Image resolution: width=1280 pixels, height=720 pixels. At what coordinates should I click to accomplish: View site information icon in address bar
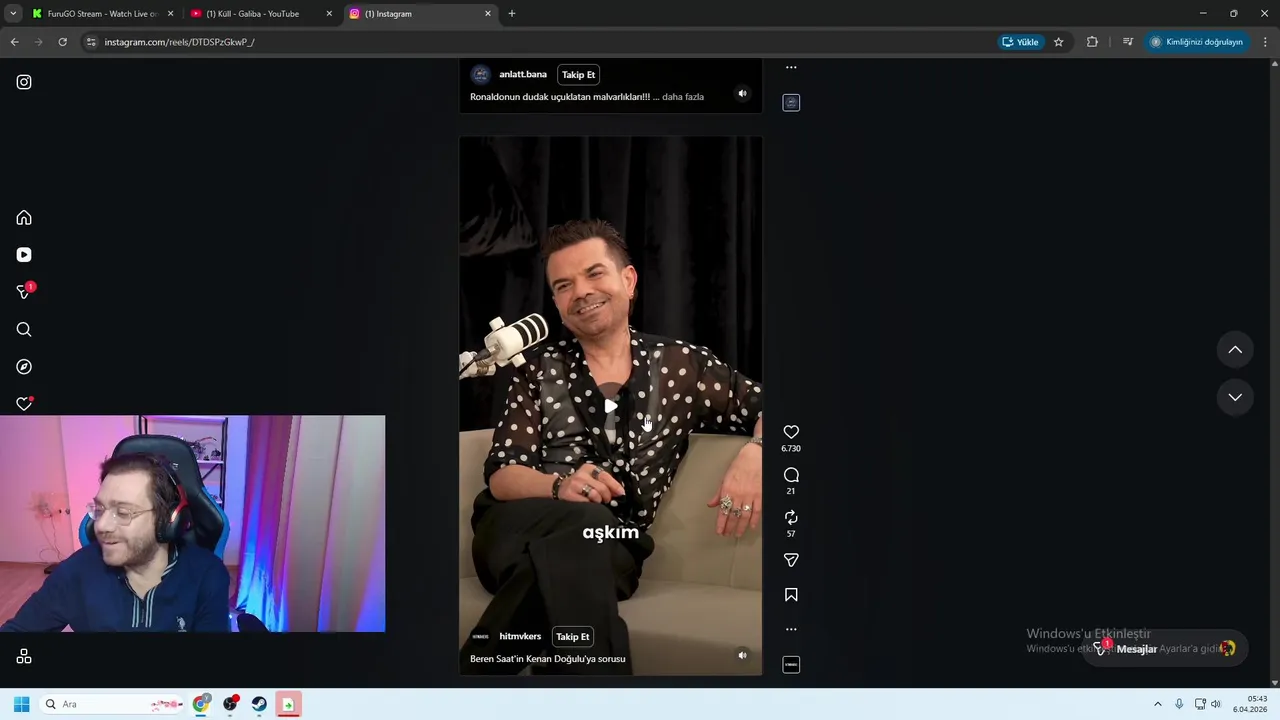pyautogui.click(x=91, y=42)
